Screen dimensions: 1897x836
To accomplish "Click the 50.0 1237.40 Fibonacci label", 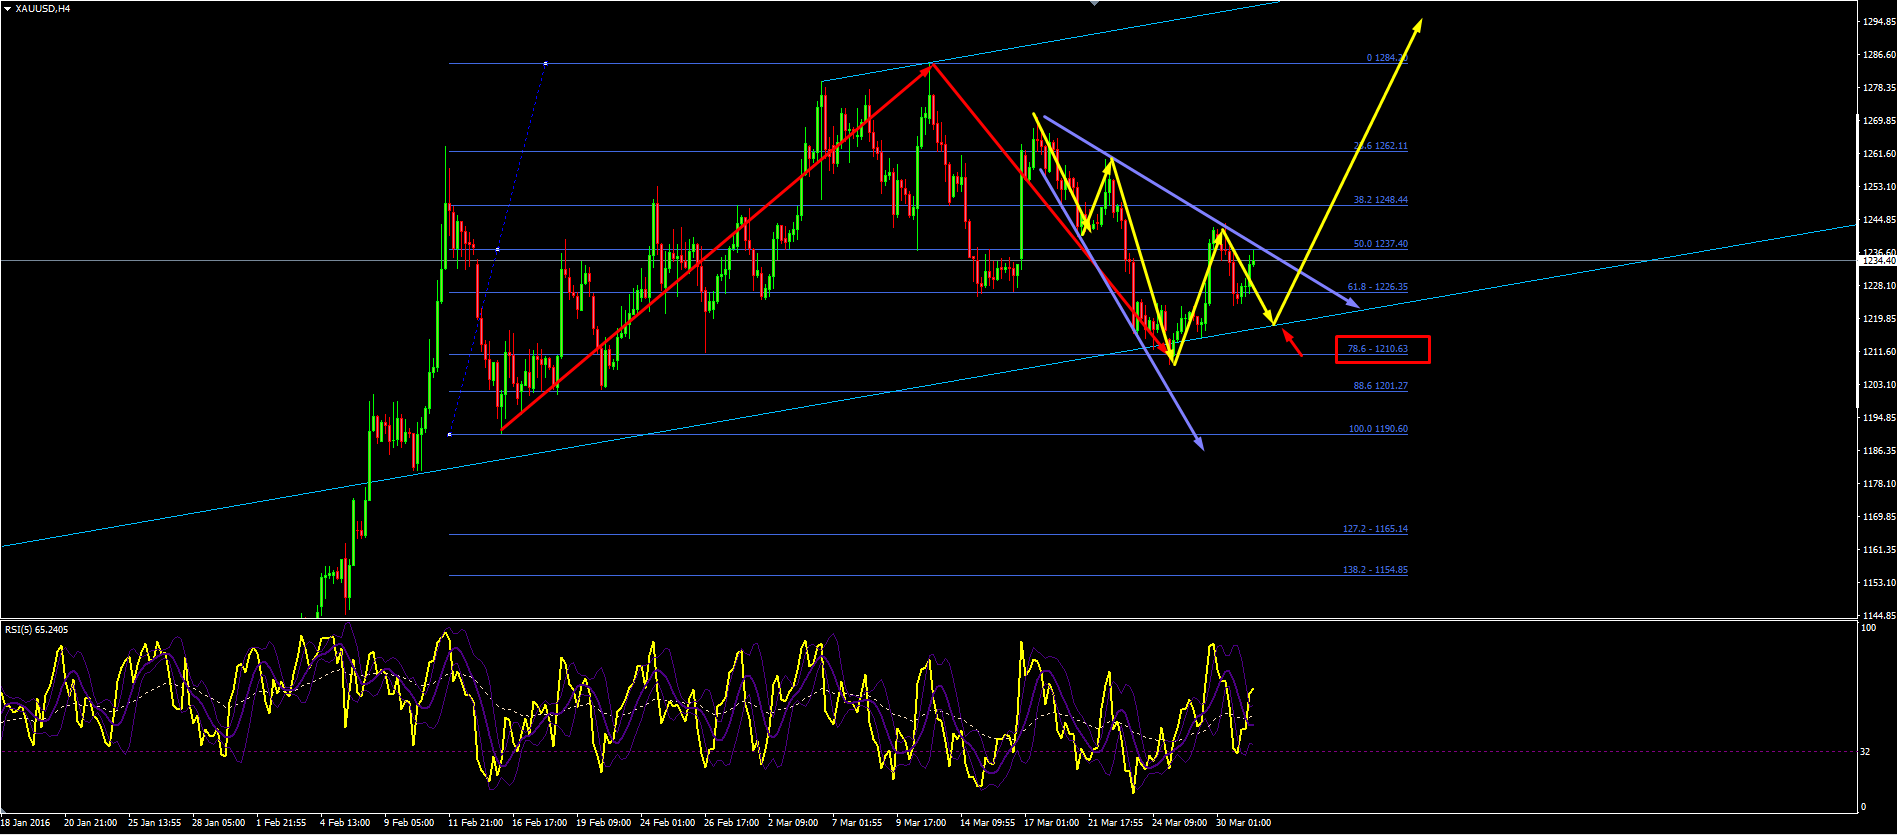I will (1380, 244).
